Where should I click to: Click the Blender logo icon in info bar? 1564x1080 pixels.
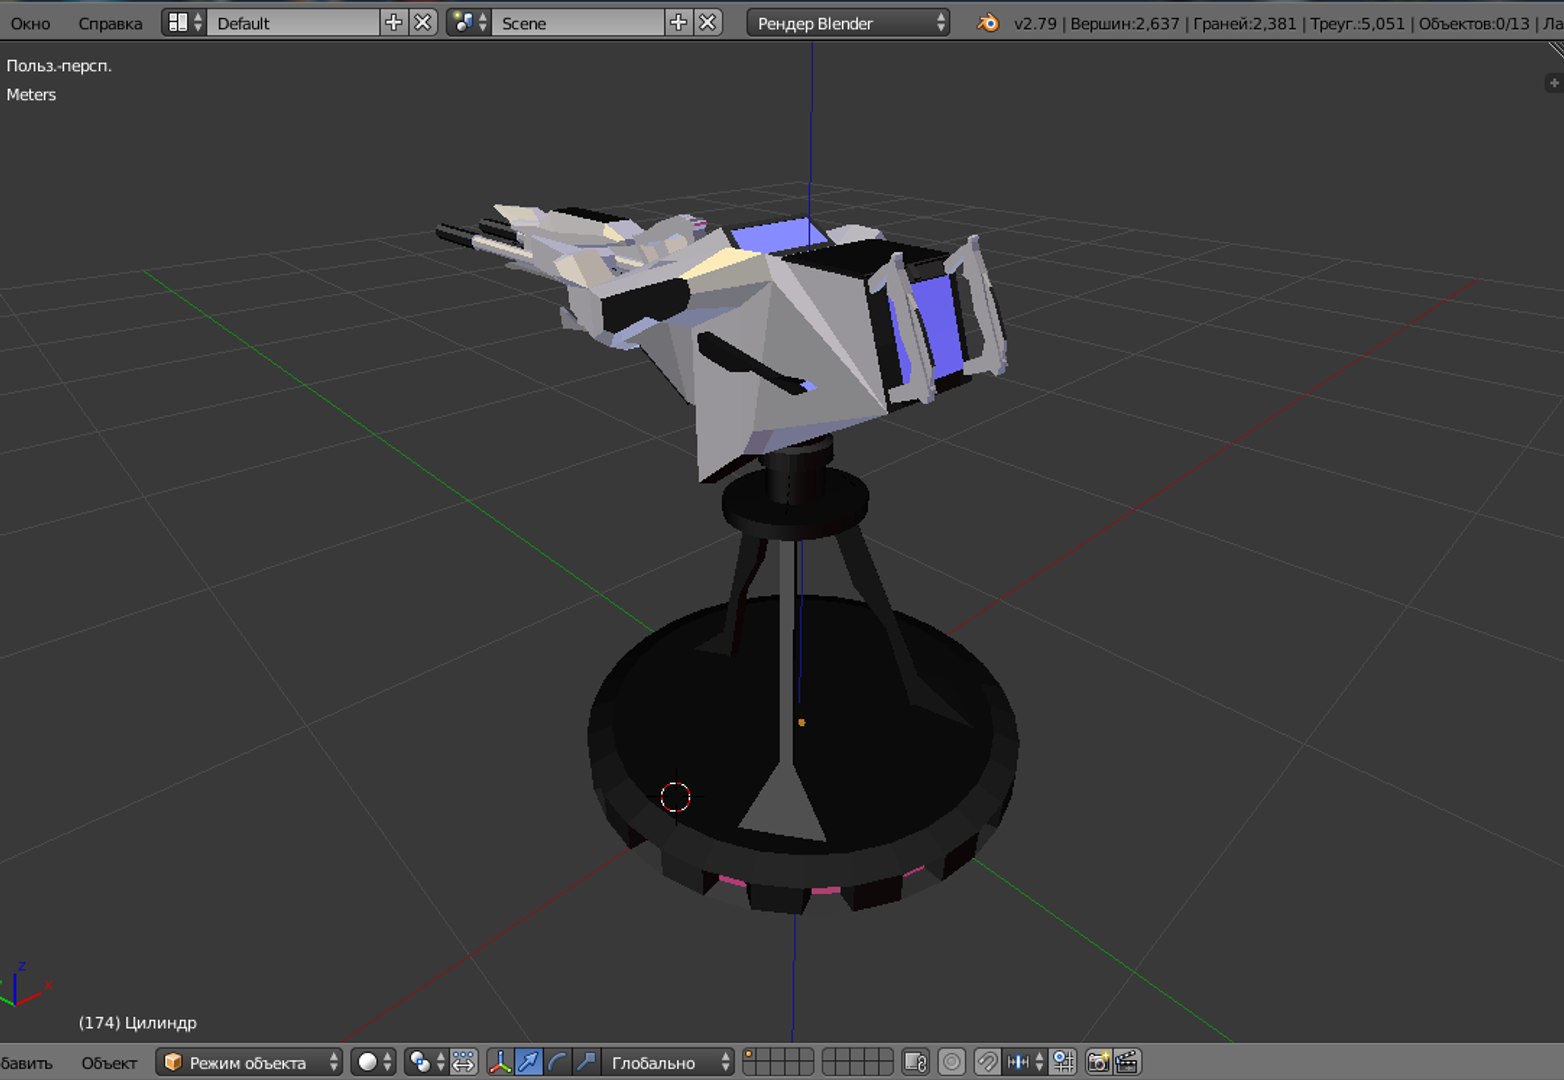point(987,23)
